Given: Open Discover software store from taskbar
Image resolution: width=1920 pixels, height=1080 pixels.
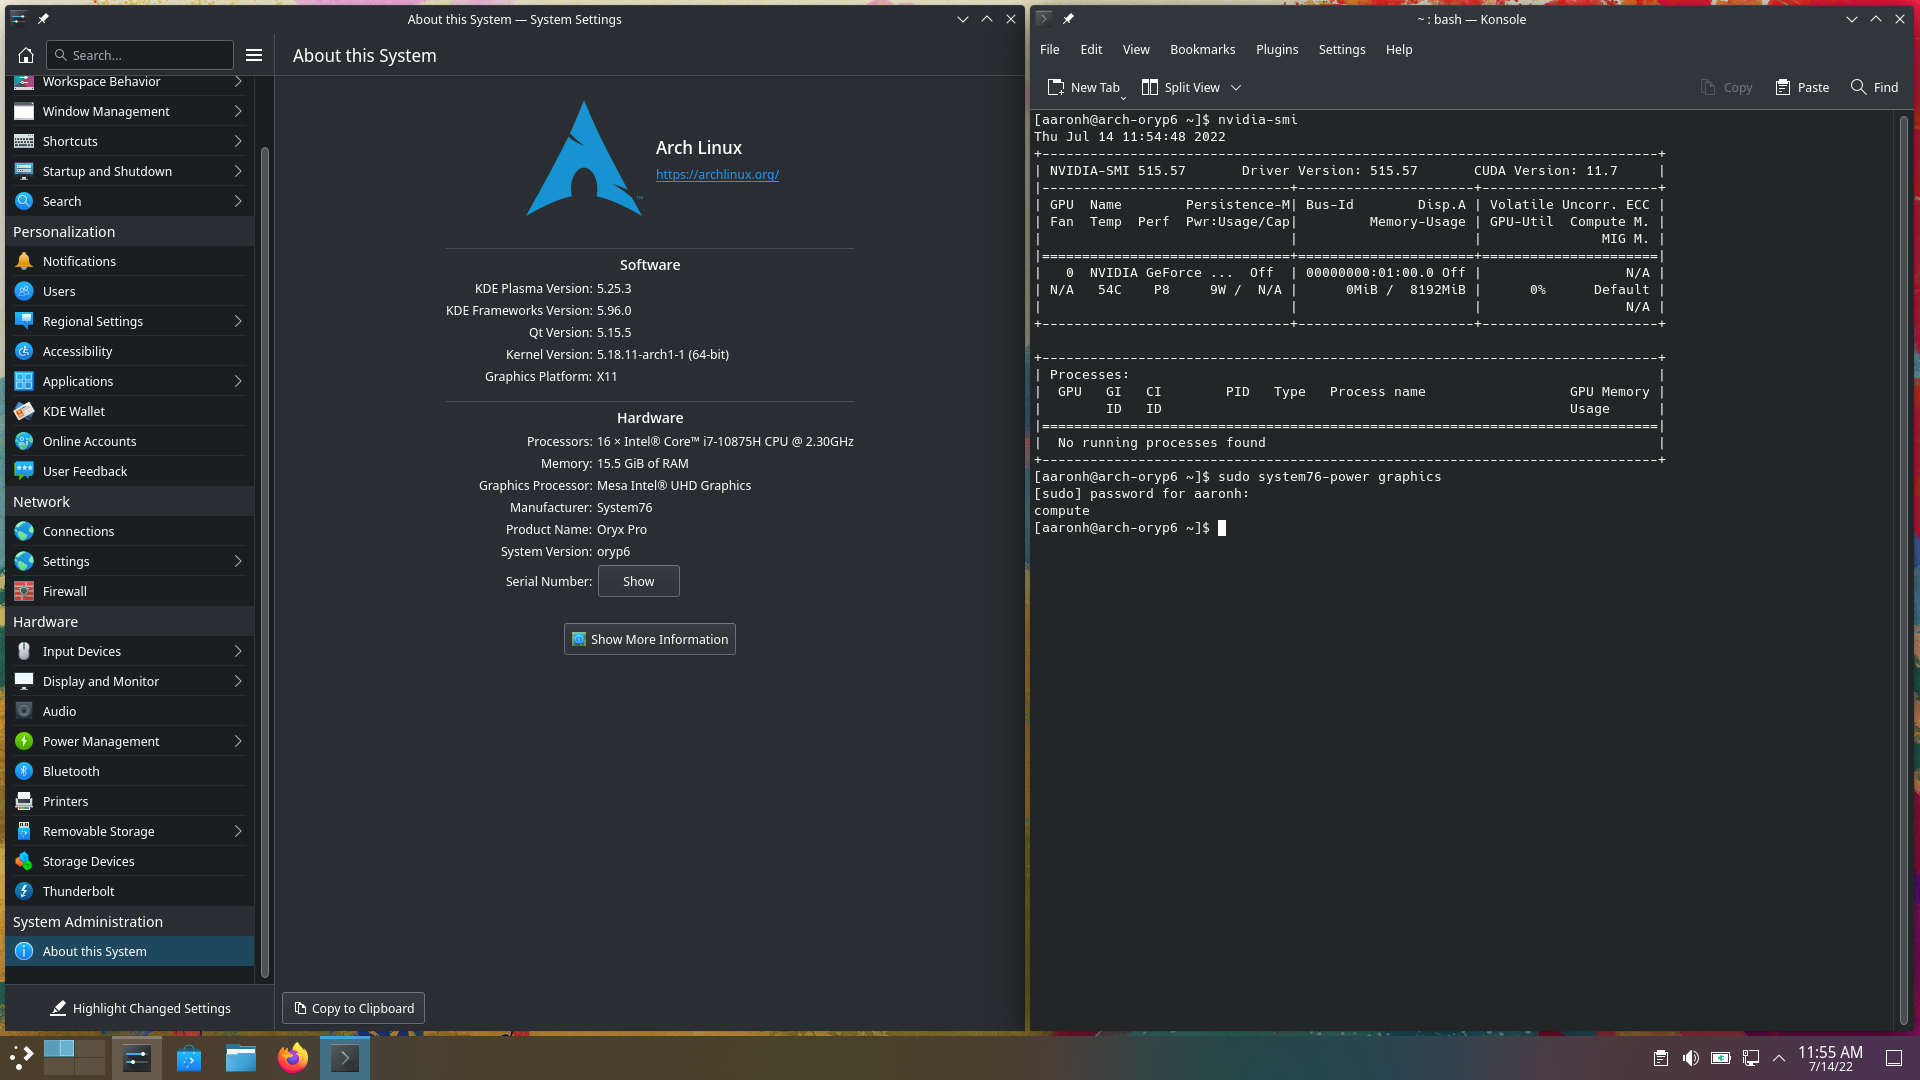Looking at the screenshot, I should [189, 1057].
